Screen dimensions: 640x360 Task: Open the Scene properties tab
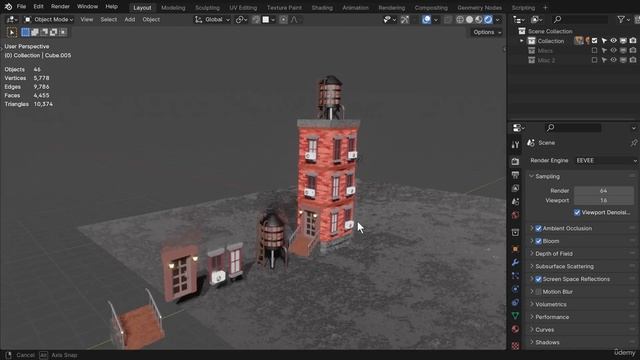pyautogui.click(x=515, y=202)
